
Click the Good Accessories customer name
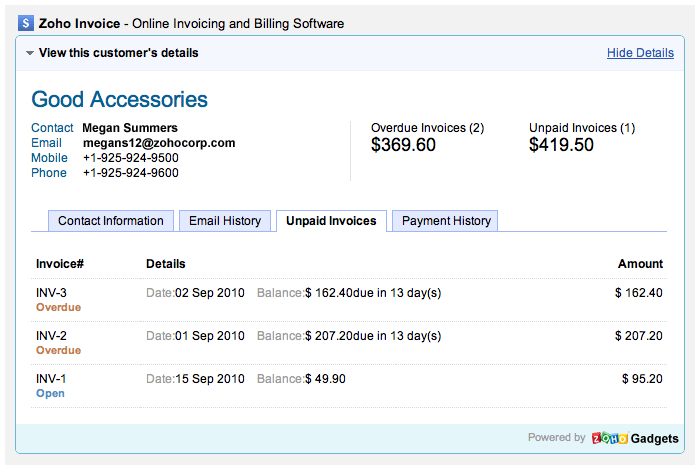click(120, 99)
